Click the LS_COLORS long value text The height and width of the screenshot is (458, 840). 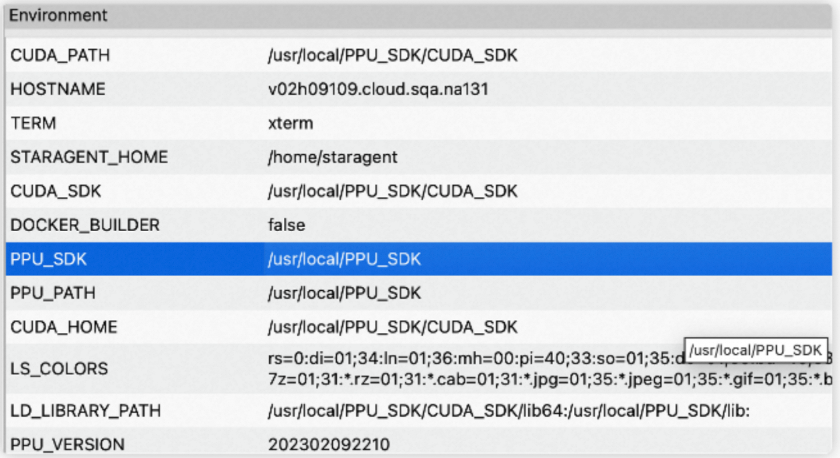pyautogui.click(x=470, y=368)
